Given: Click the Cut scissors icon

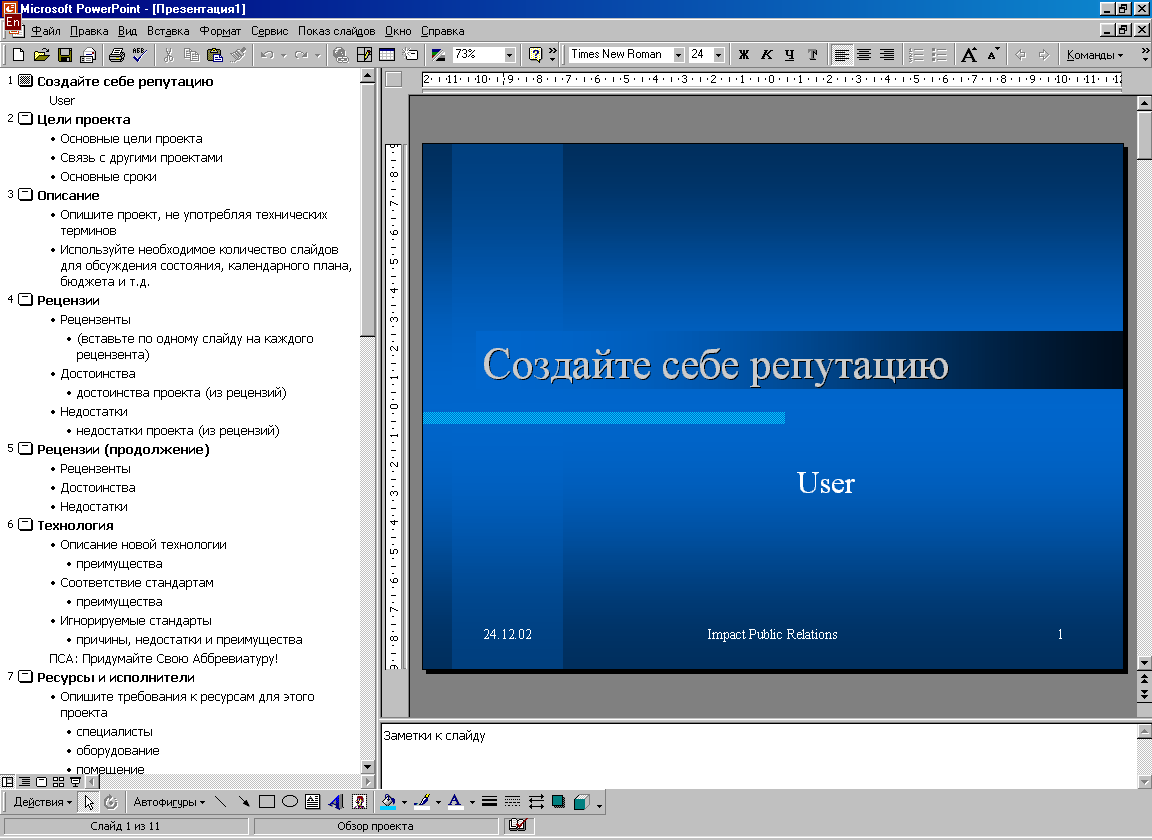Looking at the screenshot, I should pos(168,54).
